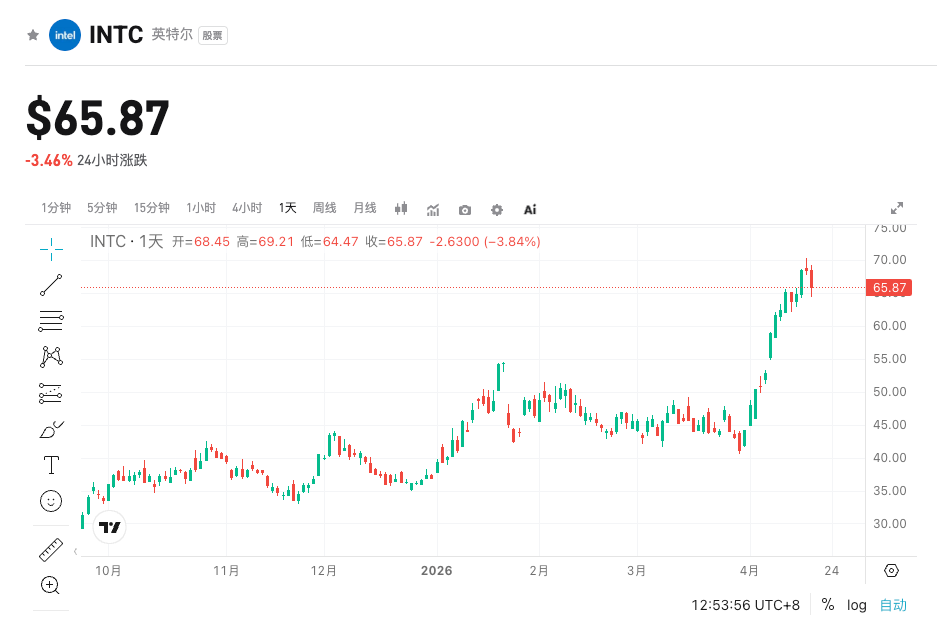Open the Fibonacci retracement tool
937x629 pixels.
51,321
